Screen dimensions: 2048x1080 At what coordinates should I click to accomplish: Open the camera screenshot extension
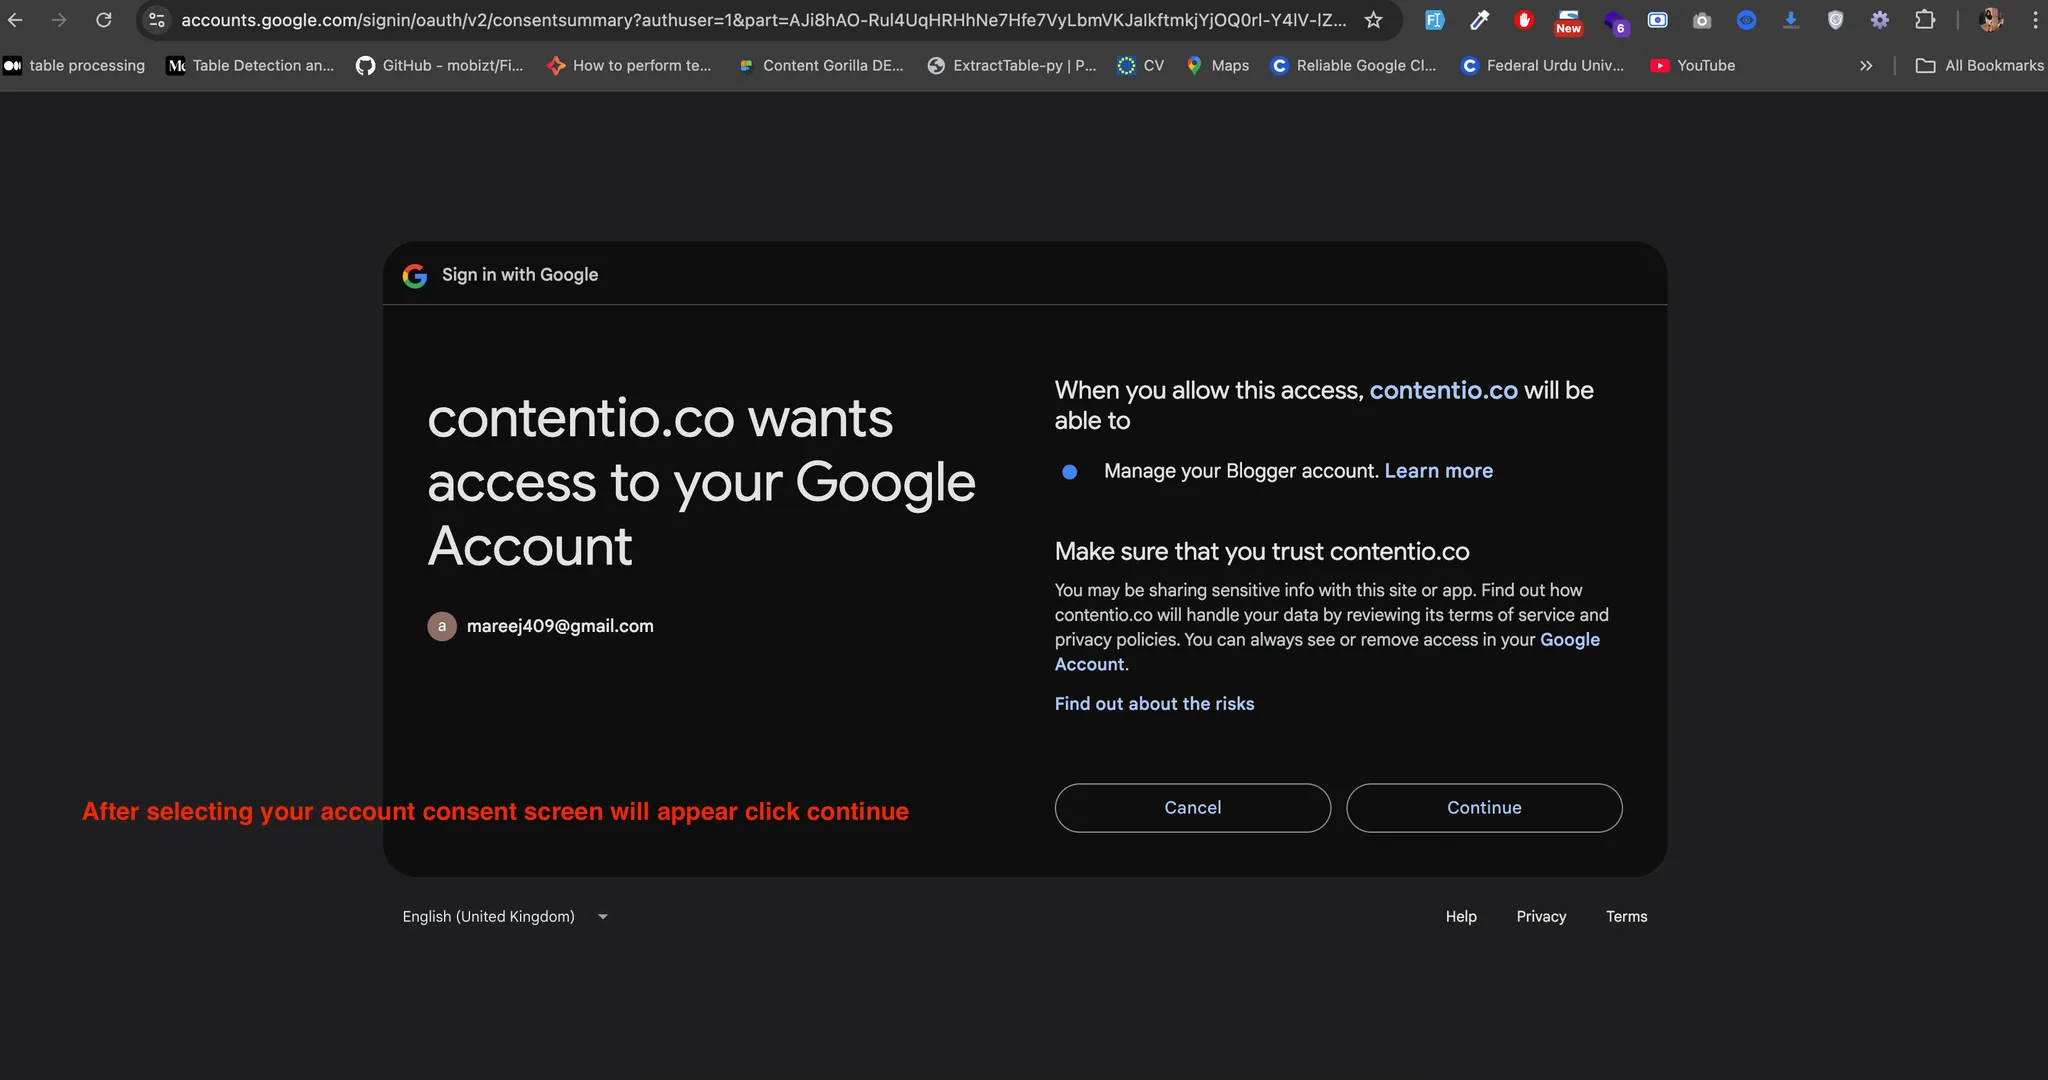[1702, 20]
